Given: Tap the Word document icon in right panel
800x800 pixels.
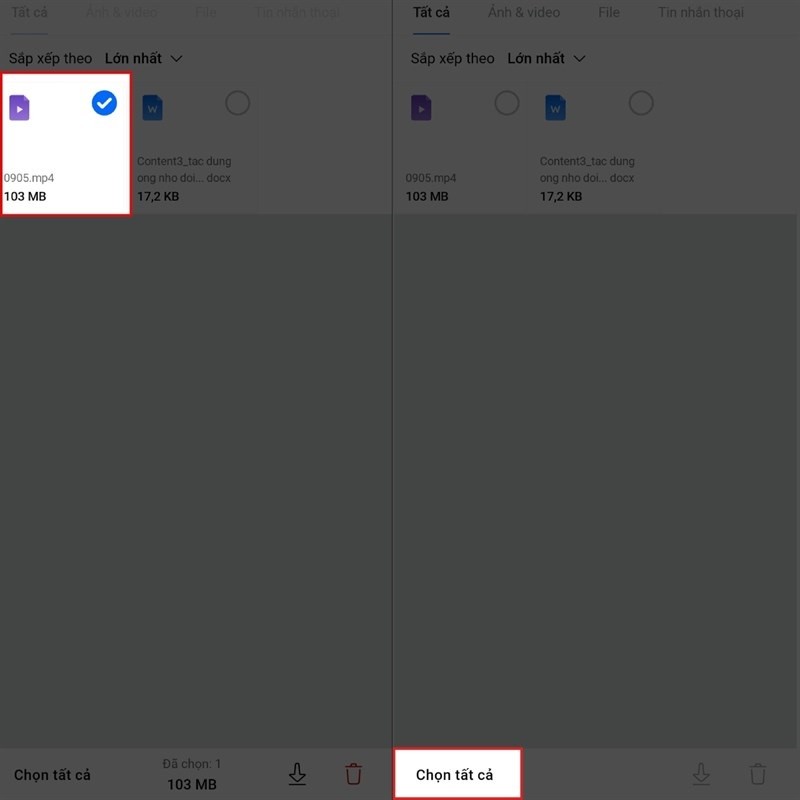Looking at the screenshot, I should [x=555, y=108].
